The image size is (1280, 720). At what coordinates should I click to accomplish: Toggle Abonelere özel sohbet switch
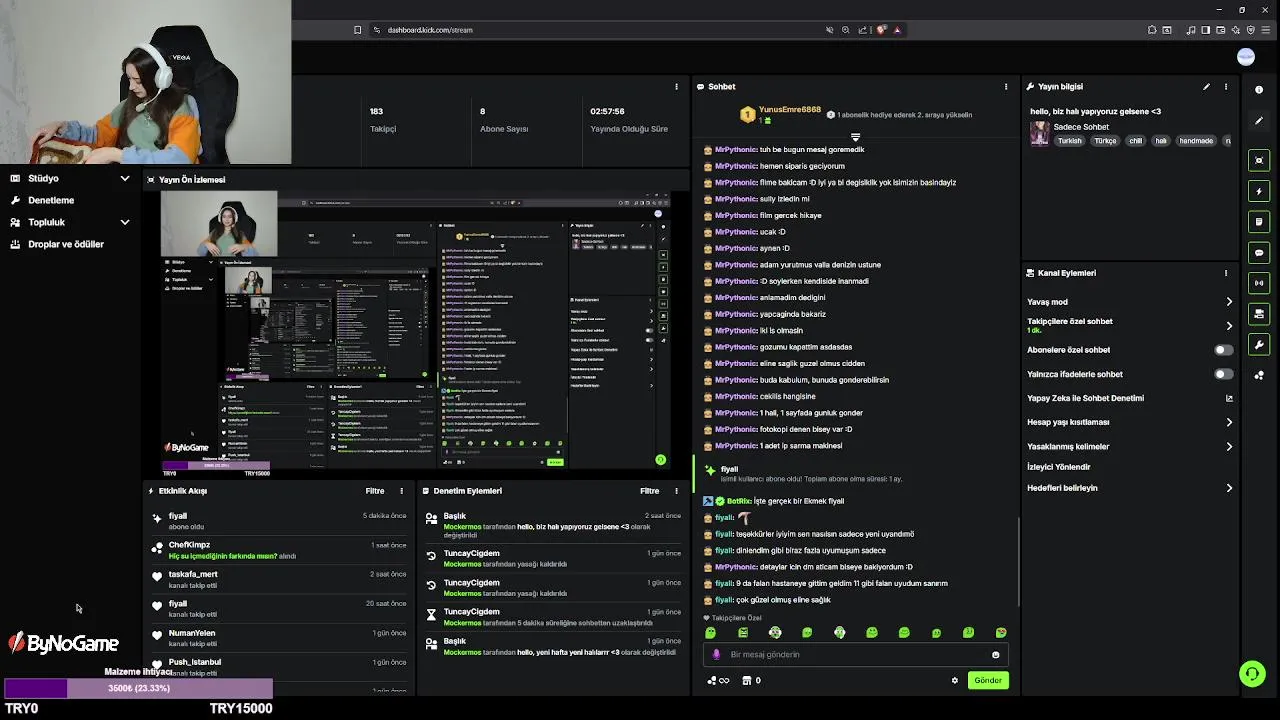(1223, 350)
